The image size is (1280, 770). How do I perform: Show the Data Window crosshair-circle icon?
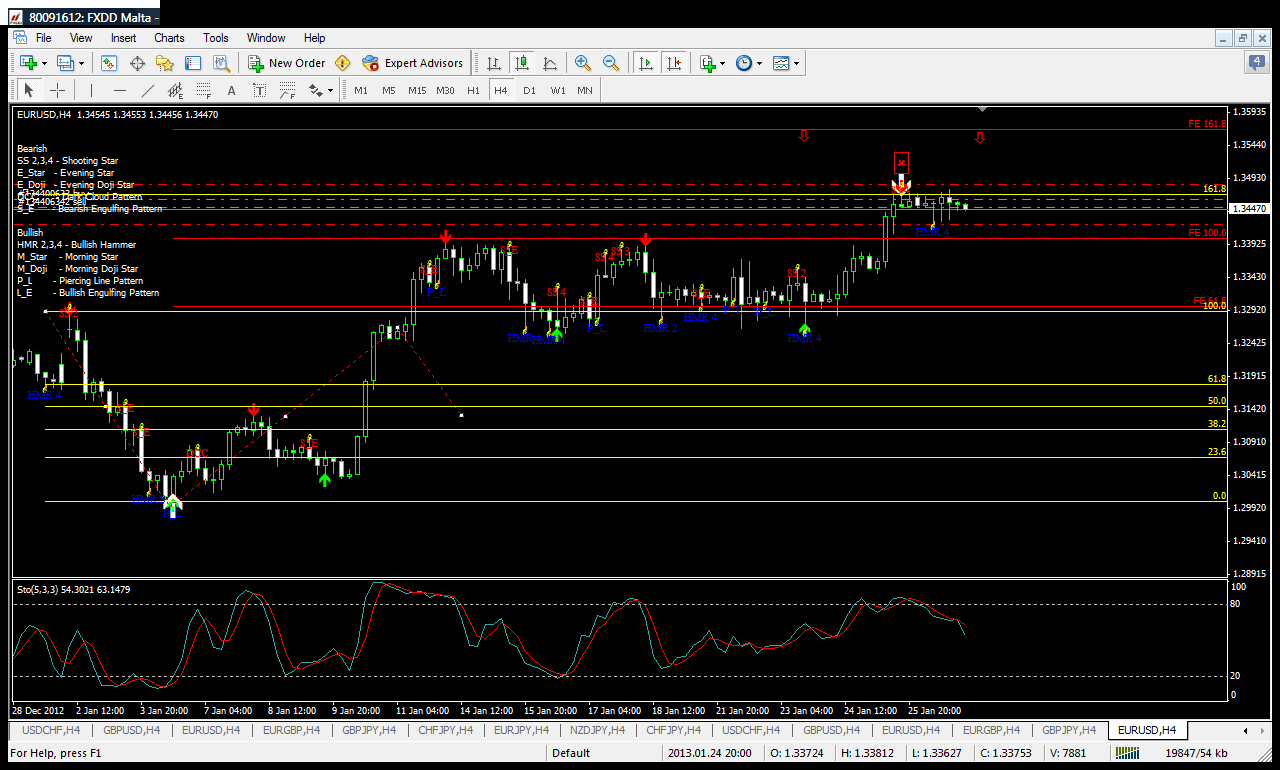pos(137,63)
